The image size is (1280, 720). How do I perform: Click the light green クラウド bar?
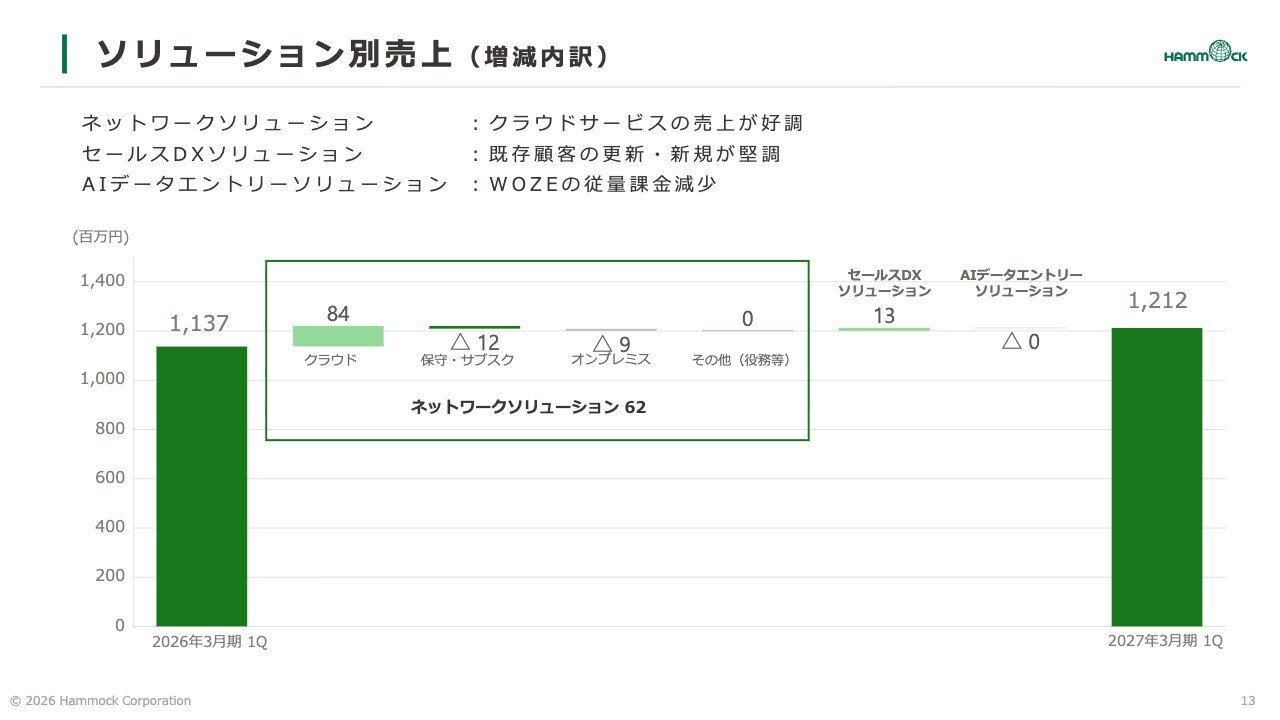(338, 336)
